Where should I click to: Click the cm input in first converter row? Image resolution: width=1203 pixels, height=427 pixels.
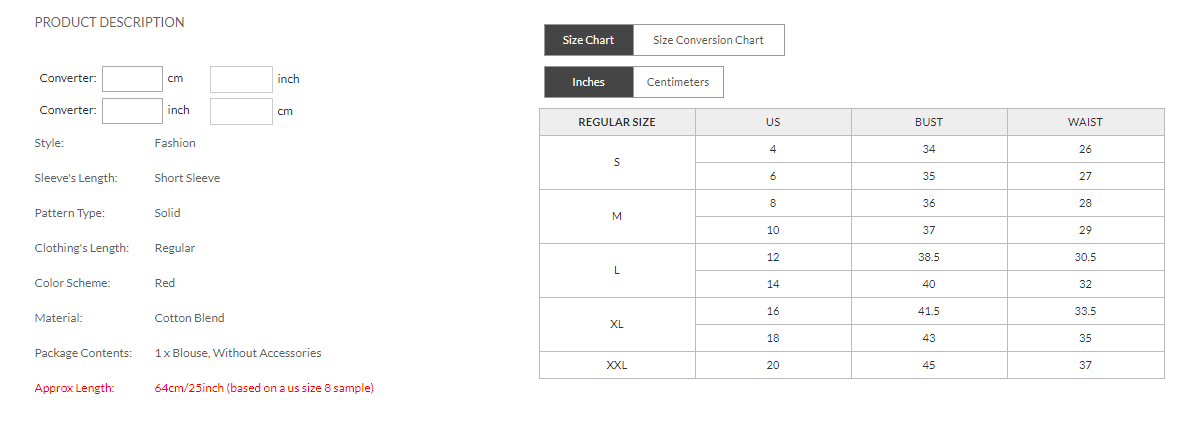pos(132,79)
